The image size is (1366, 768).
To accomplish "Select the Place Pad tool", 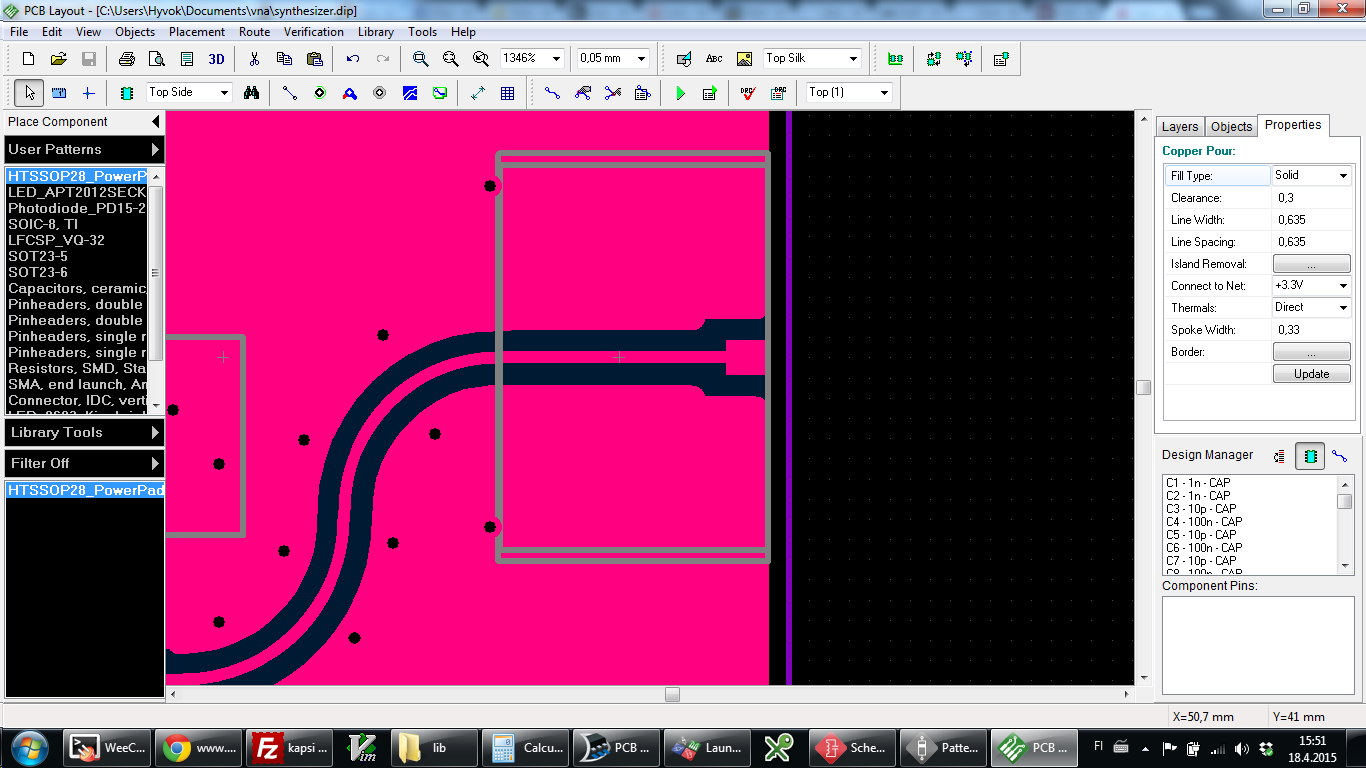I will [319, 93].
